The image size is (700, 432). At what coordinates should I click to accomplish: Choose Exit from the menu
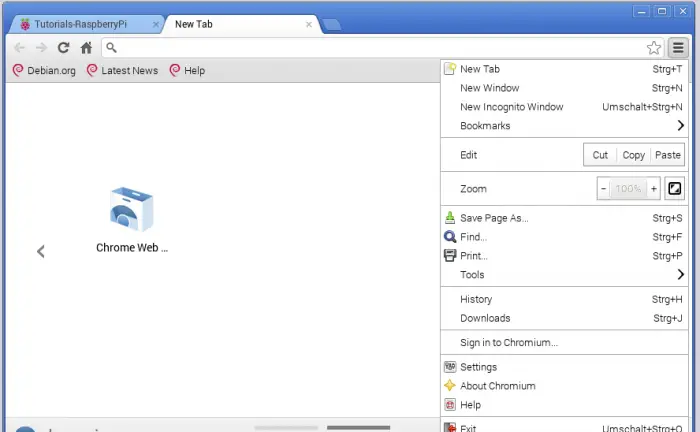pyautogui.click(x=564, y=427)
